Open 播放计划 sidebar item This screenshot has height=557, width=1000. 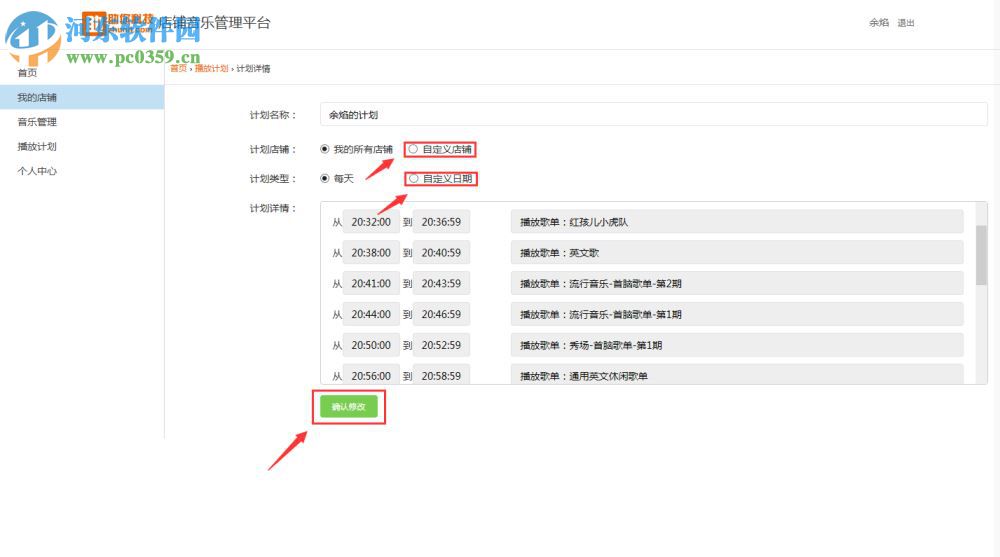[37, 147]
